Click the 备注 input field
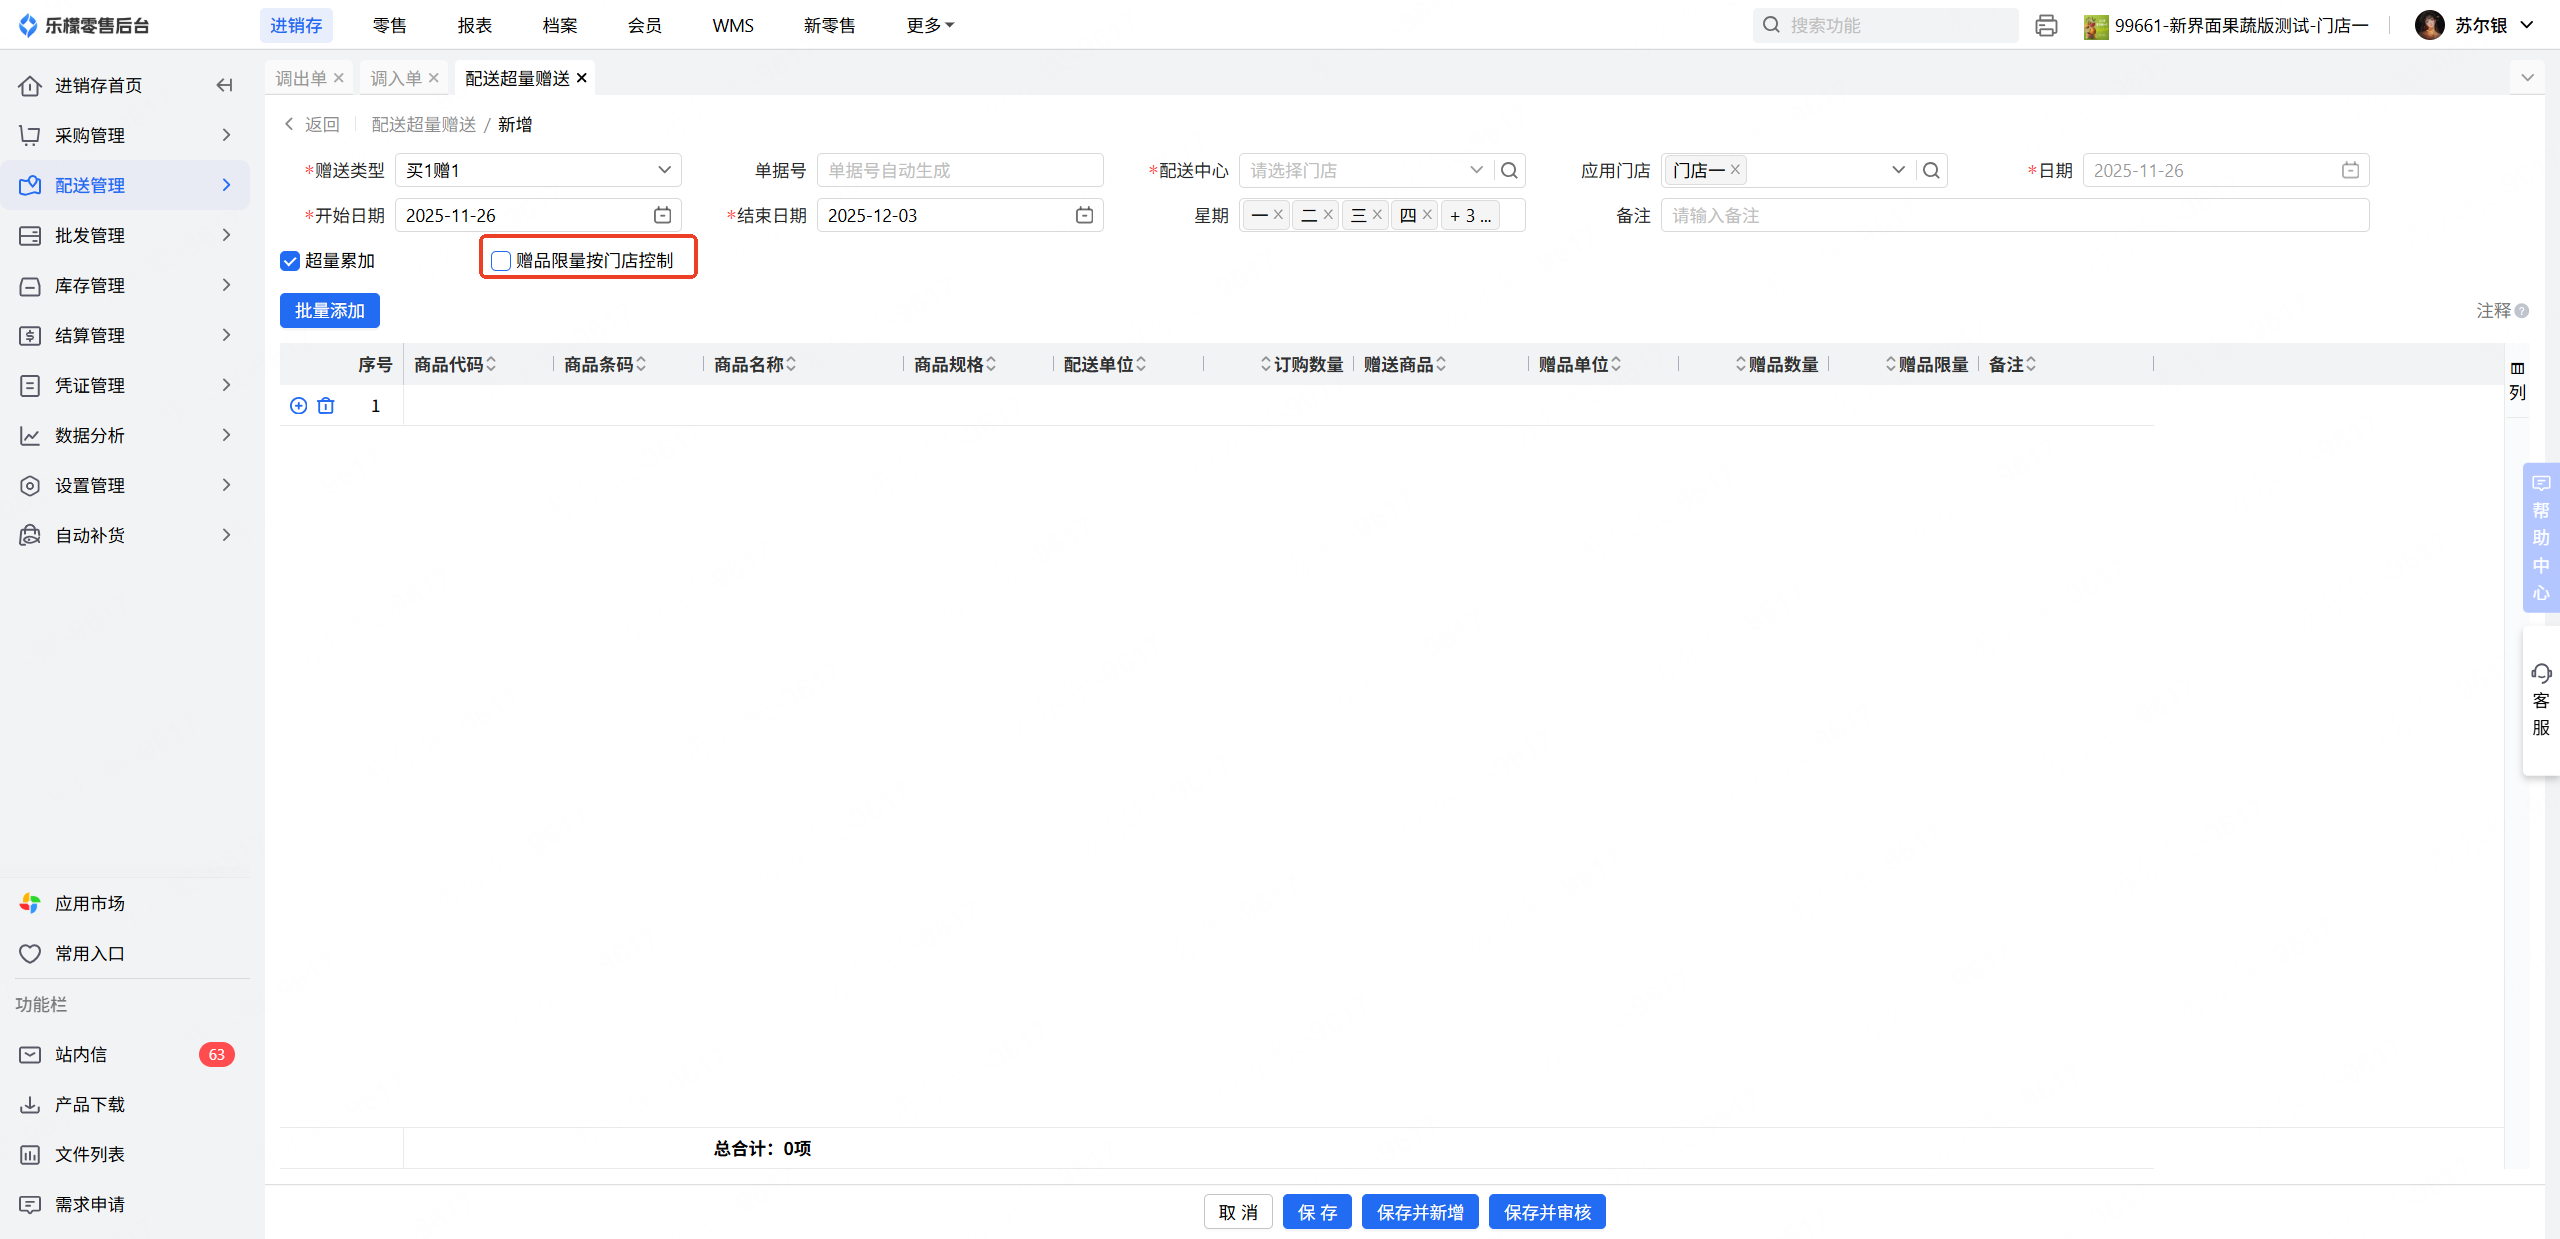This screenshot has height=1239, width=2560. tap(2014, 215)
